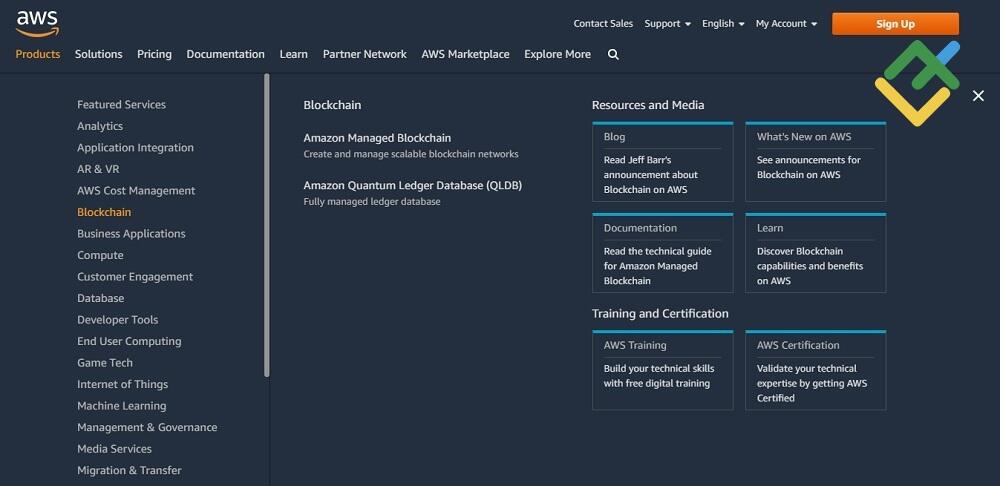Click the orange Sign Up button
This screenshot has width=1000, height=486.
[895, 24]
